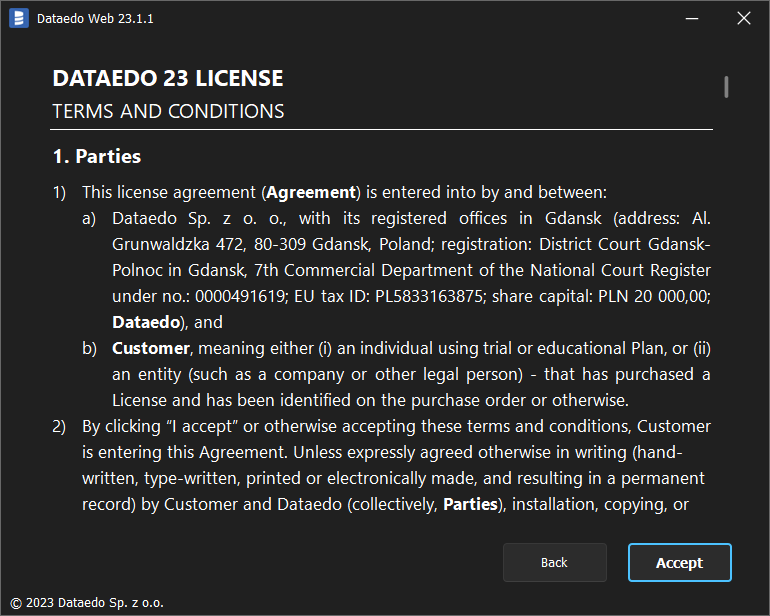Click the EU tax ID PL5833163875 line
Screen dimensions: 770x616
tap(411, 296)
